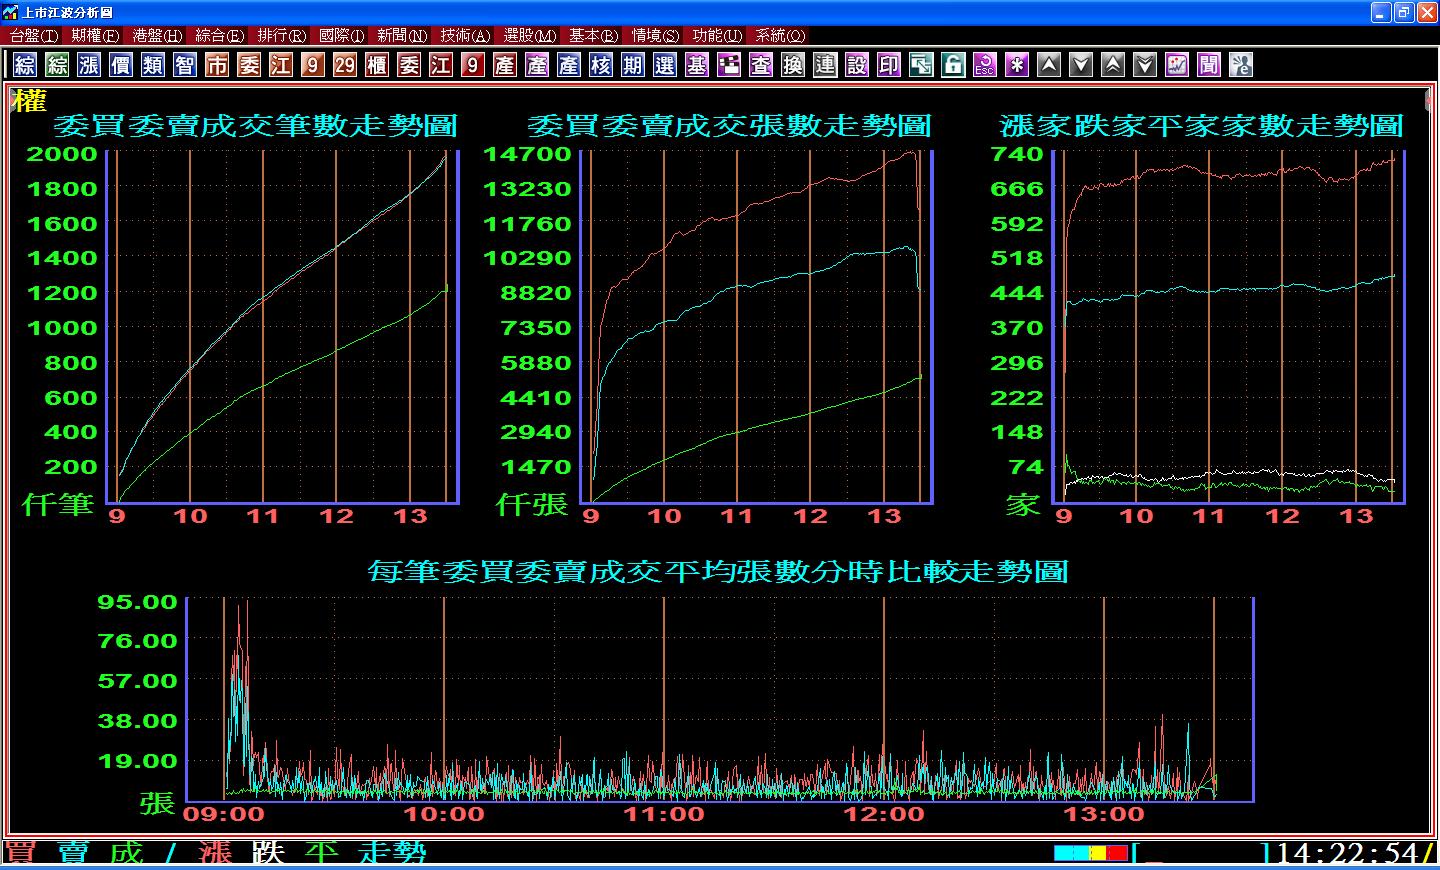
Task: Open the 情境(S) menu
Action: coord(655,35)
